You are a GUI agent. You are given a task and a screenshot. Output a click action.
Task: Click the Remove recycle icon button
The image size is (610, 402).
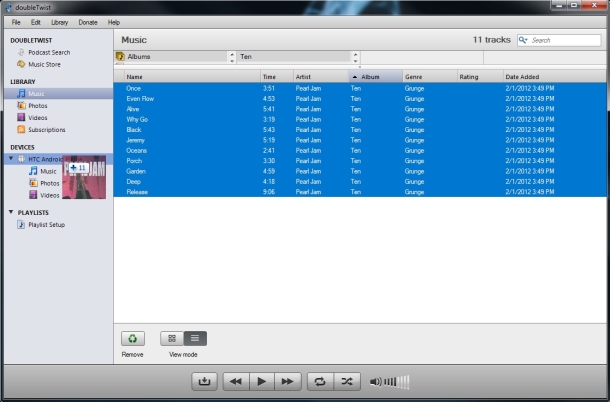pos(133,339)
